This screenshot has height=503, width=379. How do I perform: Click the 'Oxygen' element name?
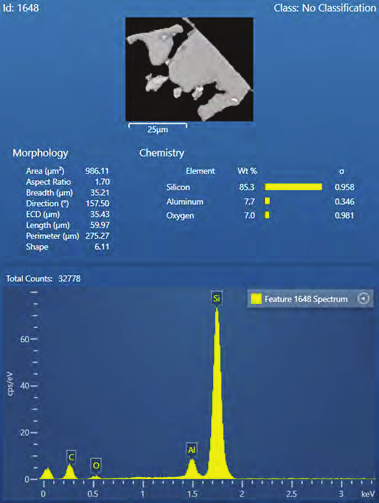click(180, 216)
